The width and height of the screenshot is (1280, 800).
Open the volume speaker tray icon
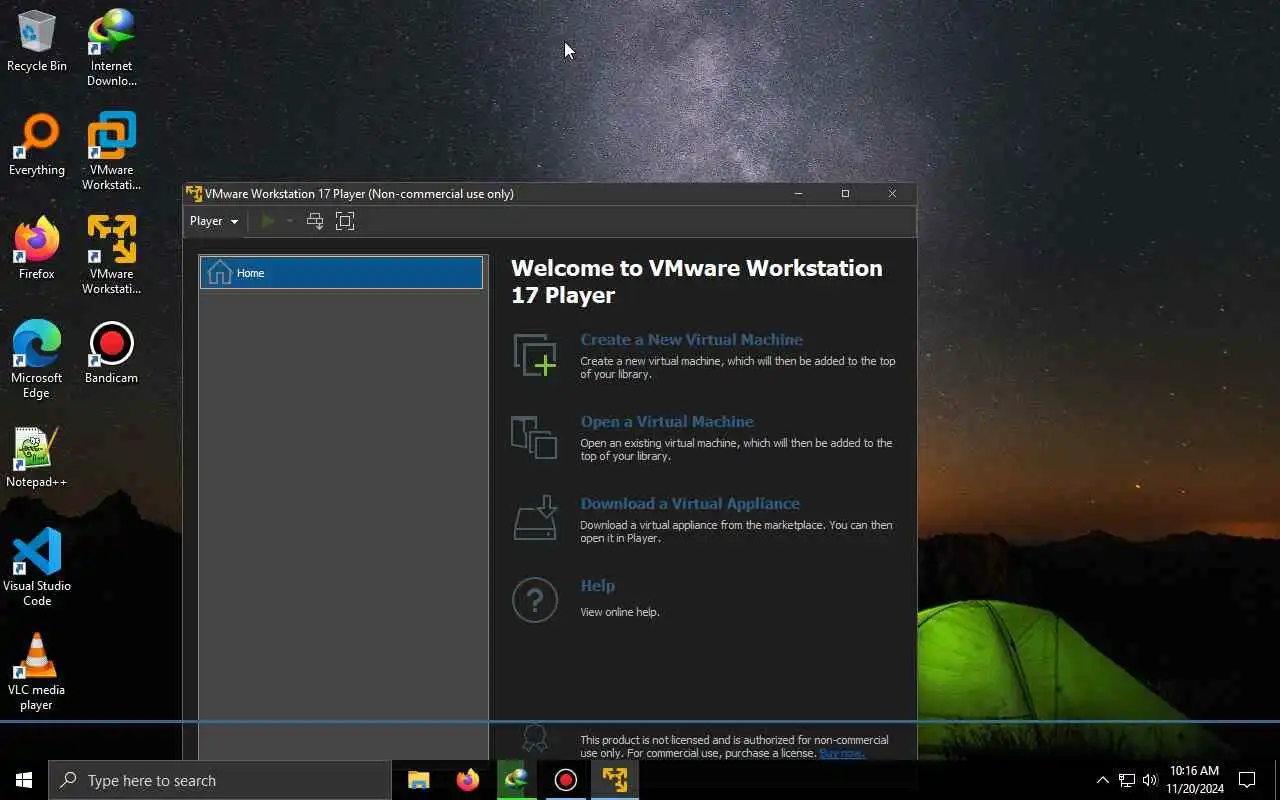[x=1150, y=780]
